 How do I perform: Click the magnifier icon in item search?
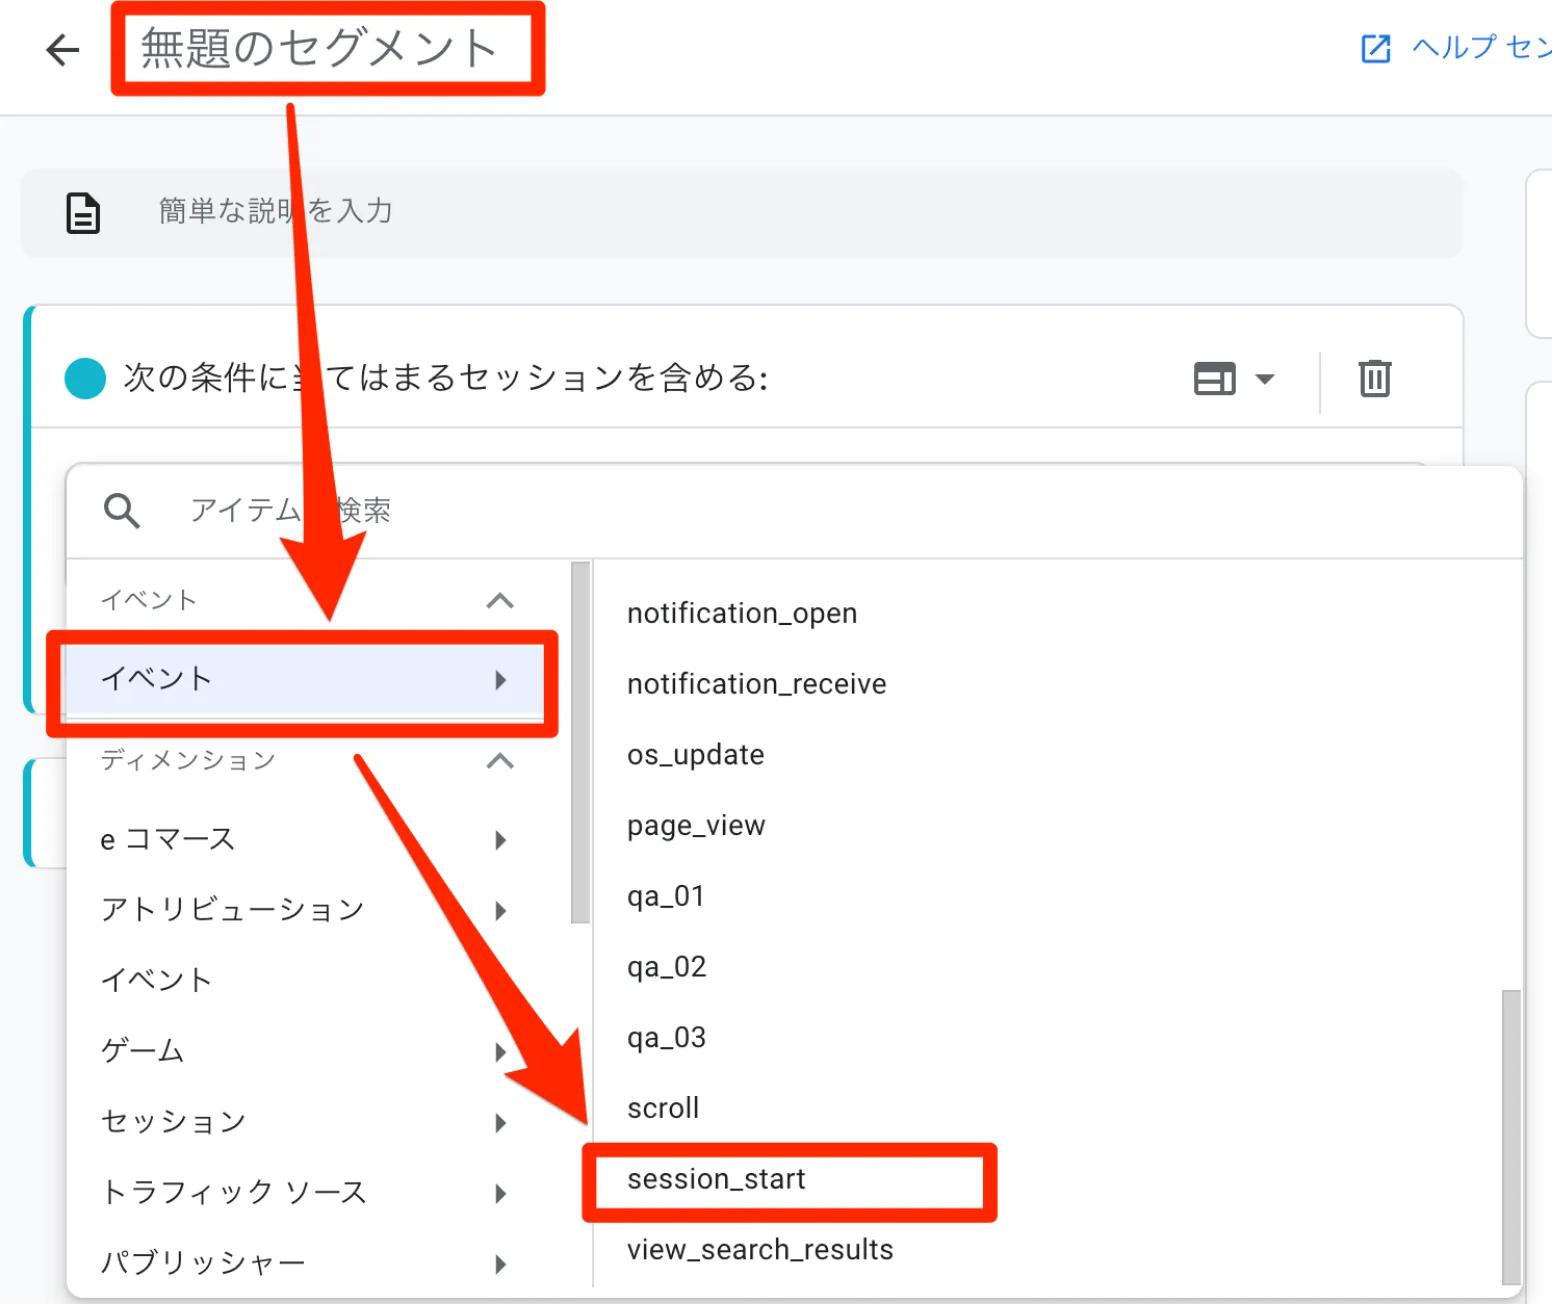pyautogui.click(x=122, y=510)
